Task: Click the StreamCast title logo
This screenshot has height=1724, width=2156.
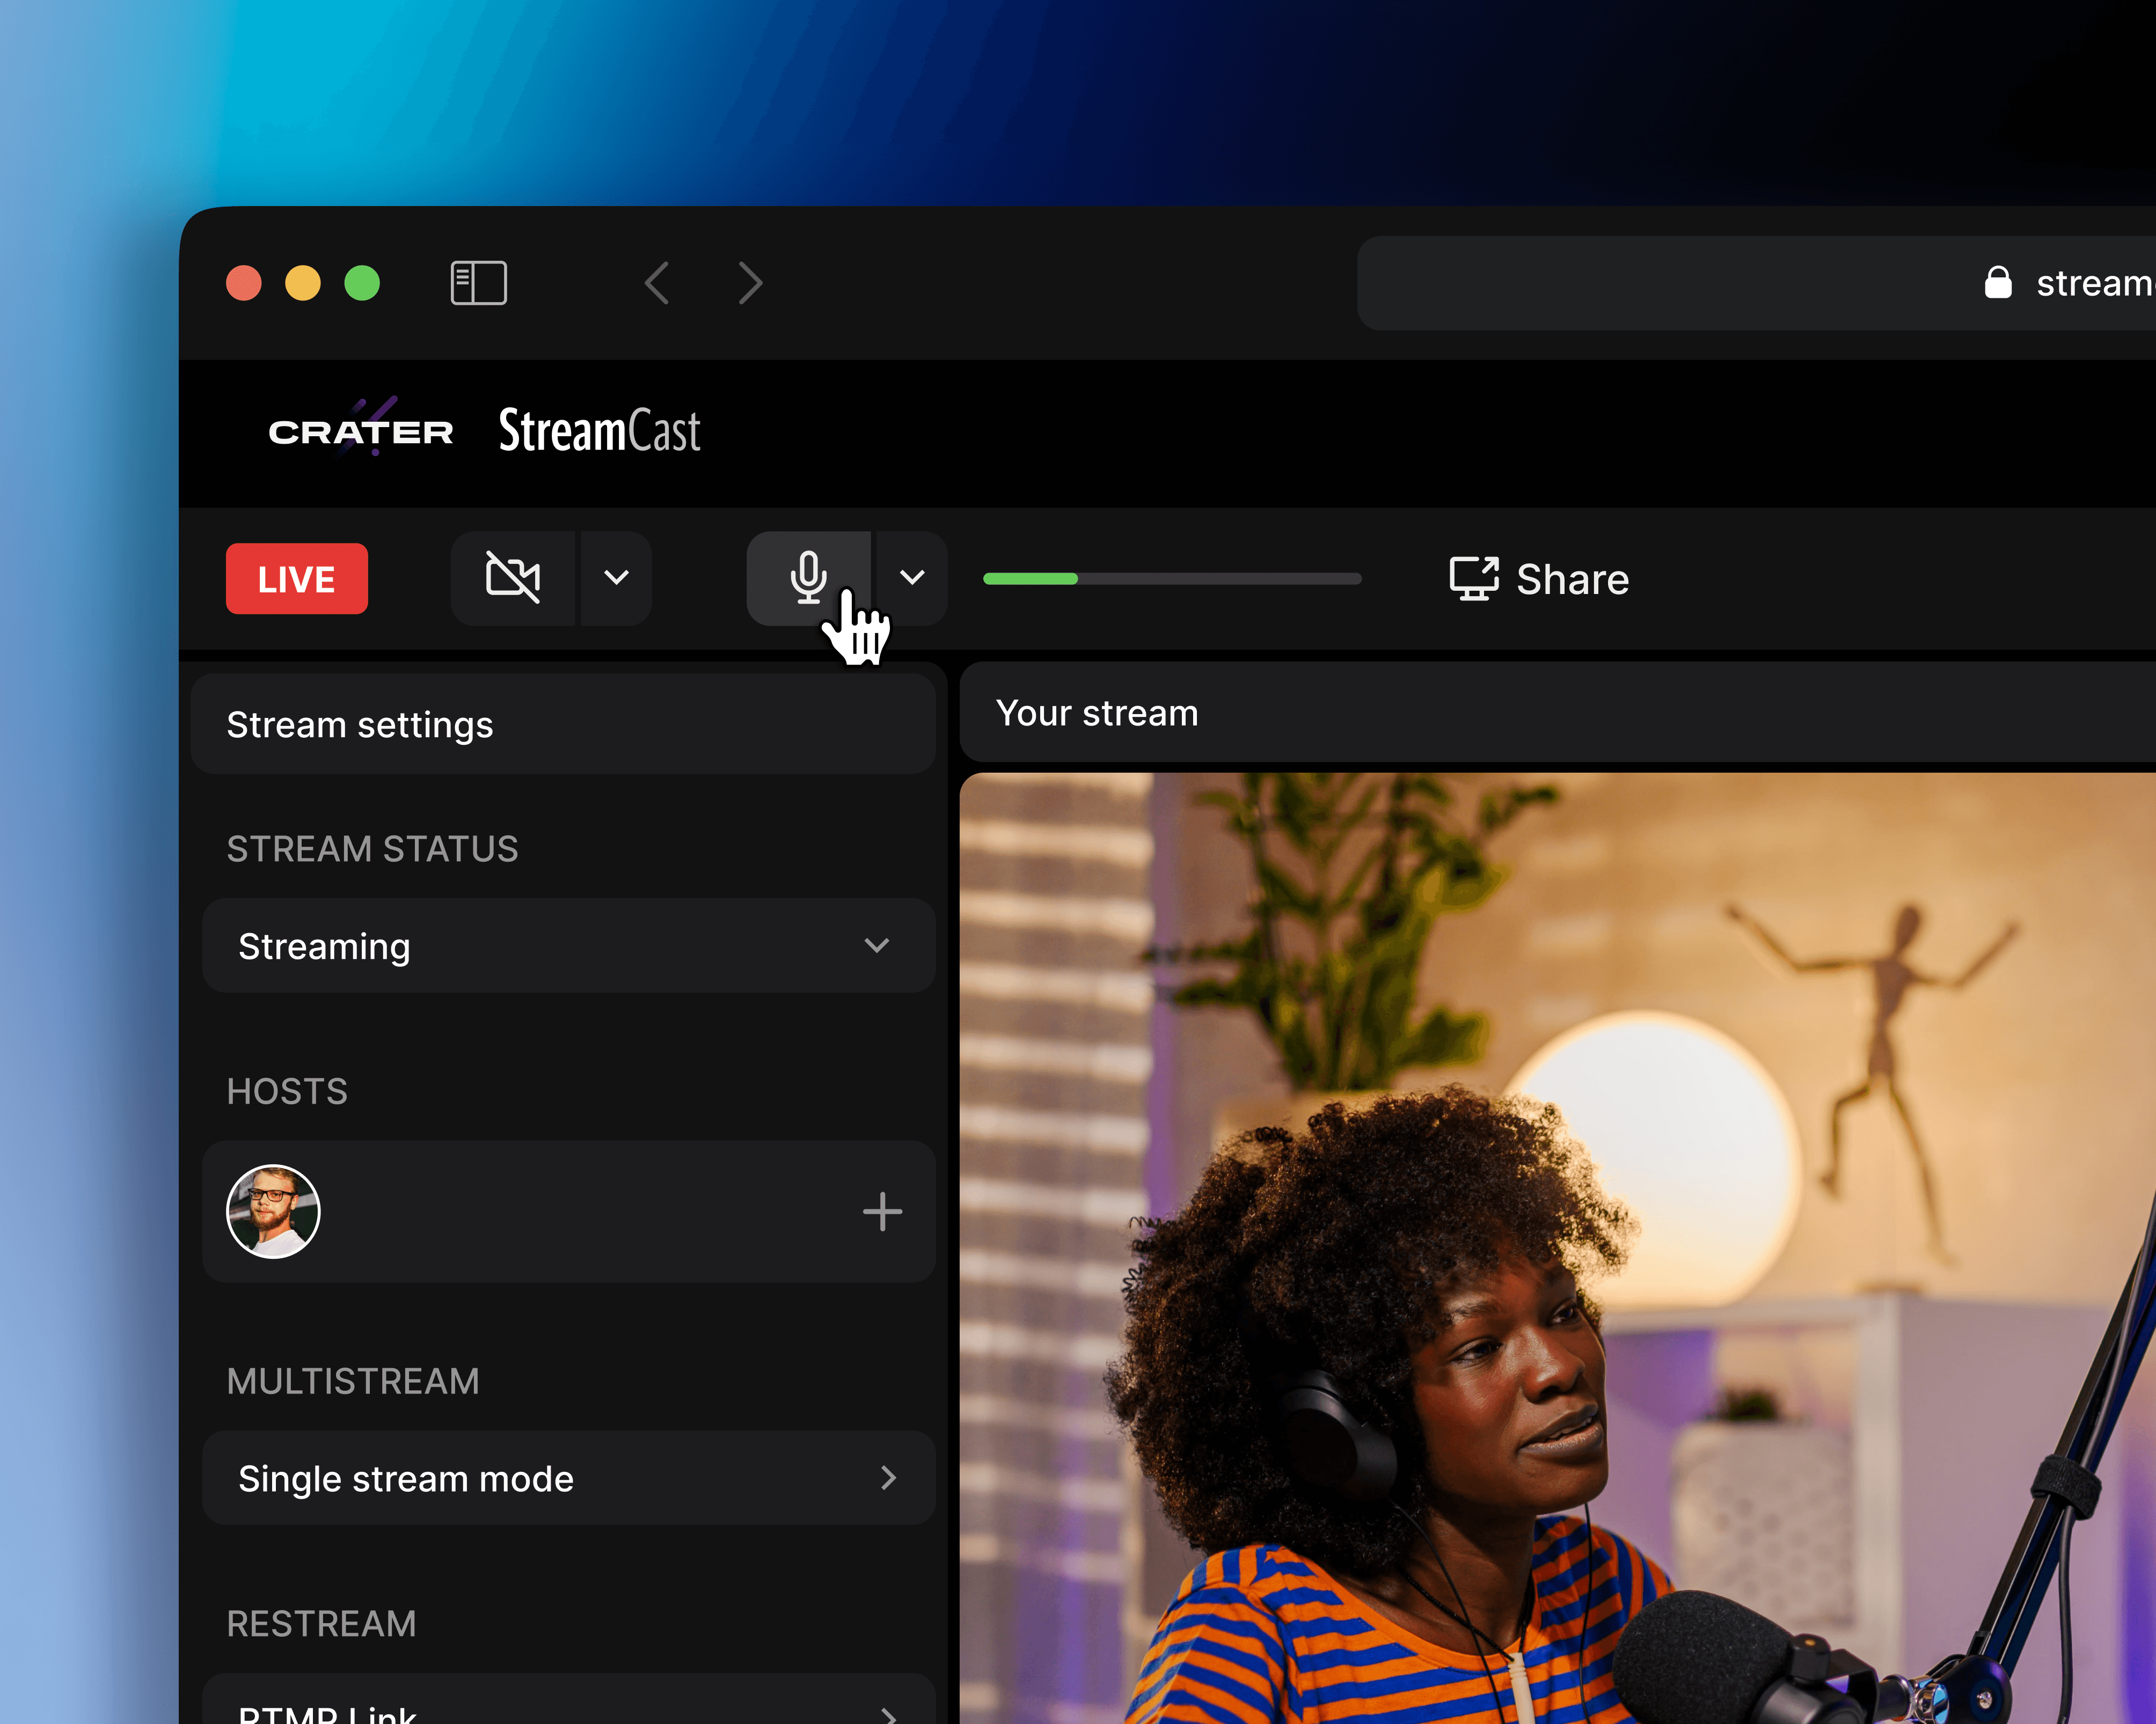Action: coord(599,431)
